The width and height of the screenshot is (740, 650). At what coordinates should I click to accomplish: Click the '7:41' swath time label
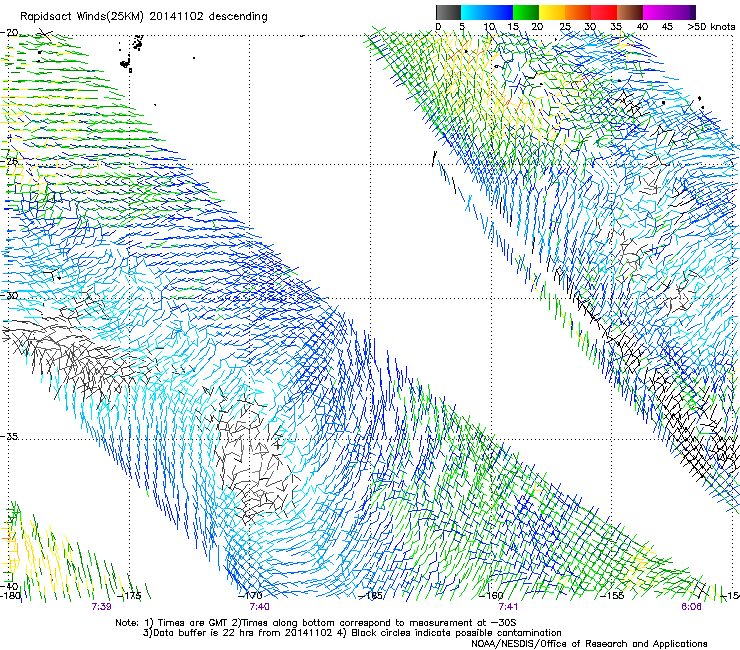pos(508,607)
